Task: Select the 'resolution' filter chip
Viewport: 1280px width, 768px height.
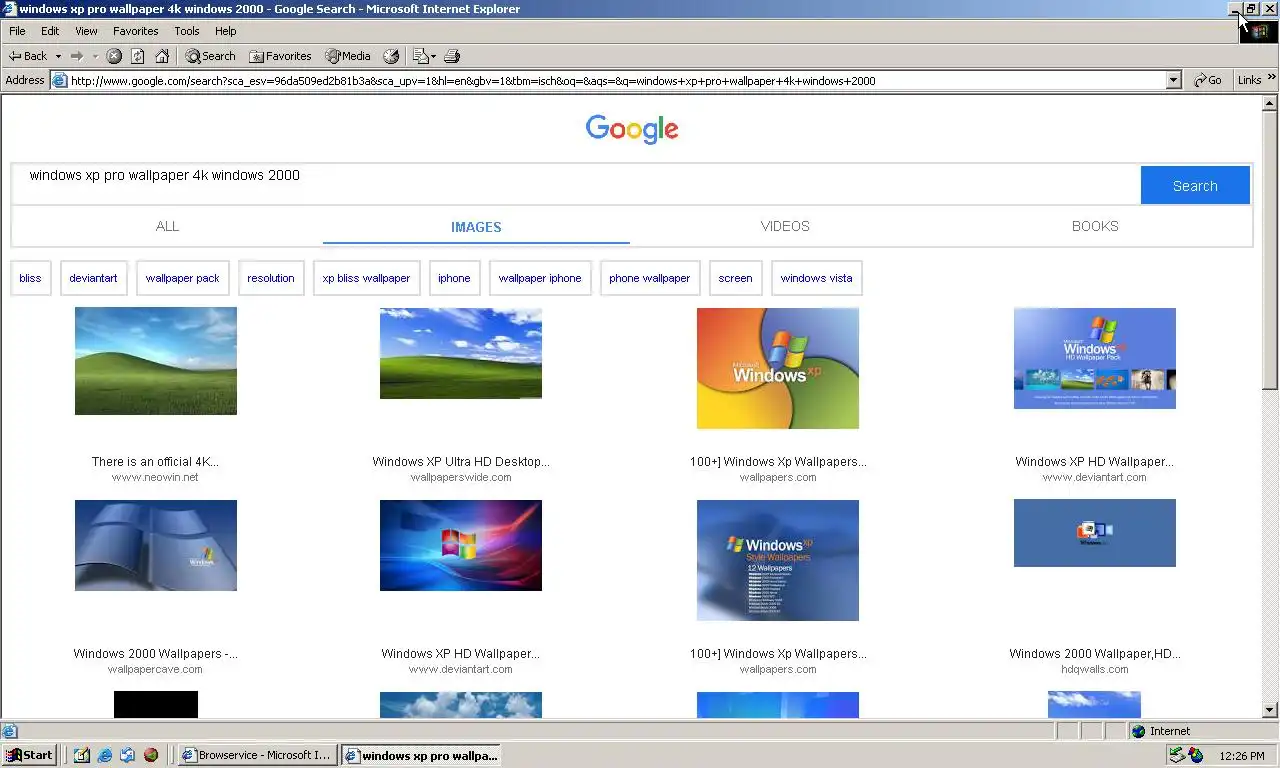Action: pyautogui.click(x=271, y=278)
